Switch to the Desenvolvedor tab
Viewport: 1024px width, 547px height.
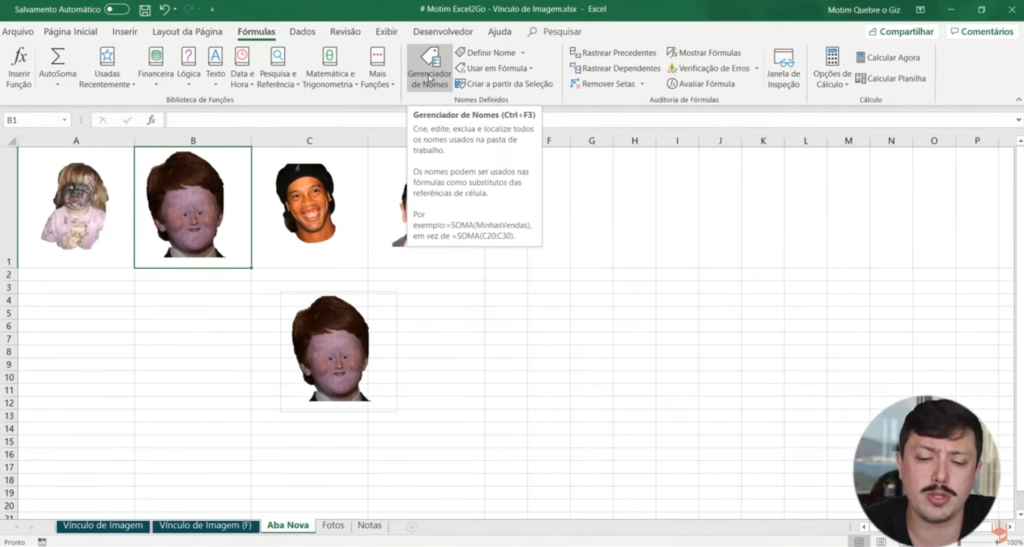443,31
